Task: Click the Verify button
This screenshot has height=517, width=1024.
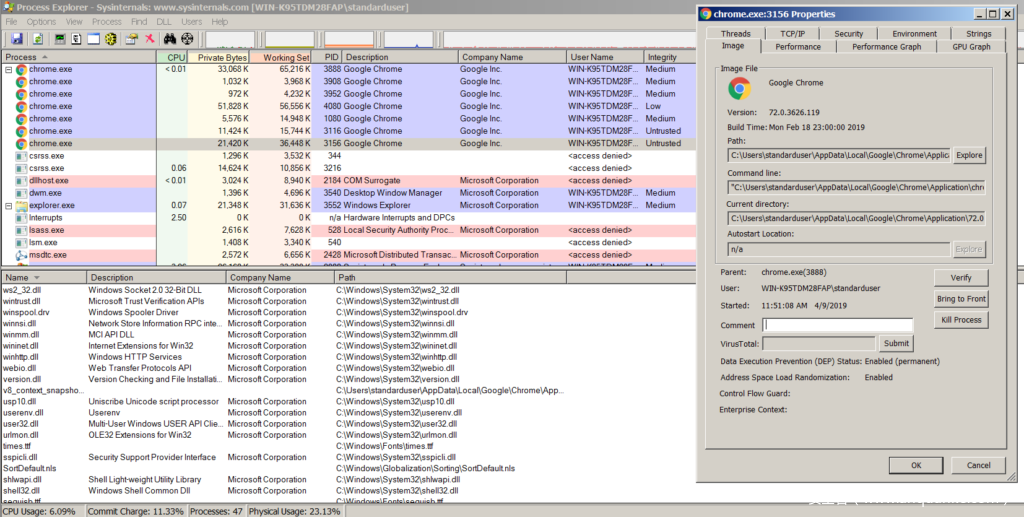Action: (x=960, y=277)
